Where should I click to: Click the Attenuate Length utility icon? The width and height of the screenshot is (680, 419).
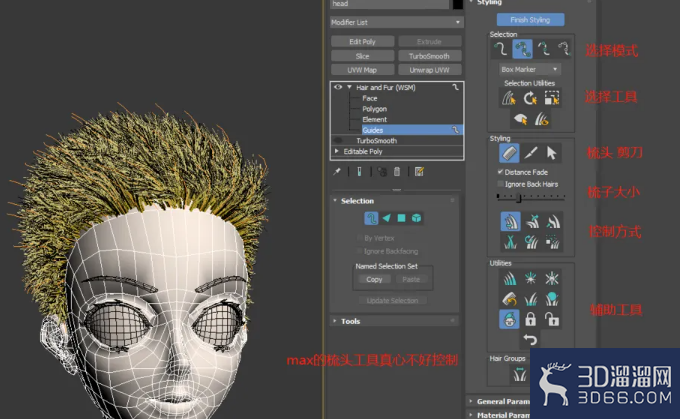point(510,278)
